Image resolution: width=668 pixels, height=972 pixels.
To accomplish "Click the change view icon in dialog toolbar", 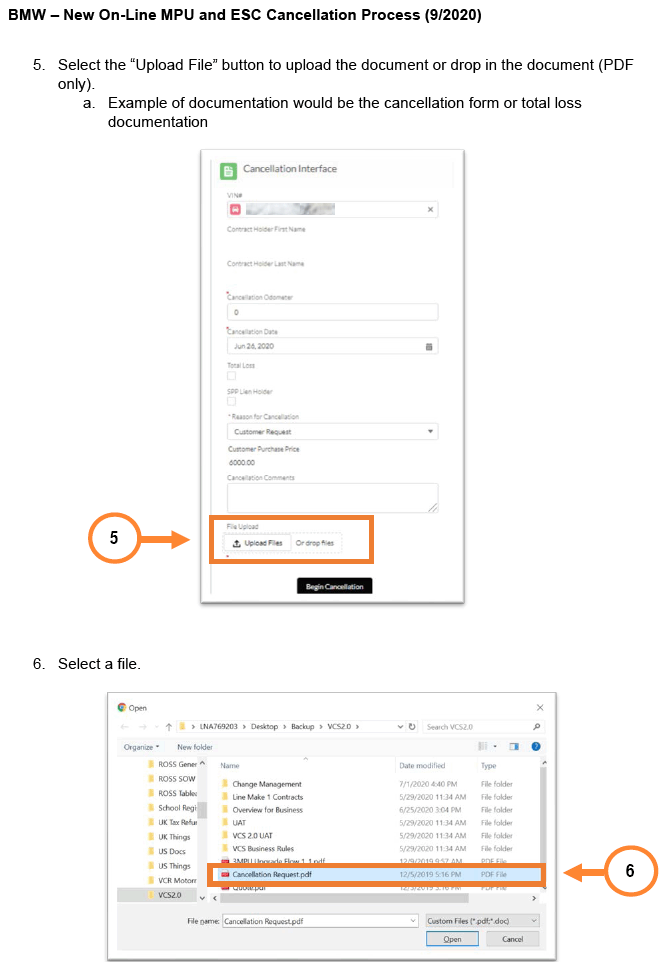I will pos(484,747).
